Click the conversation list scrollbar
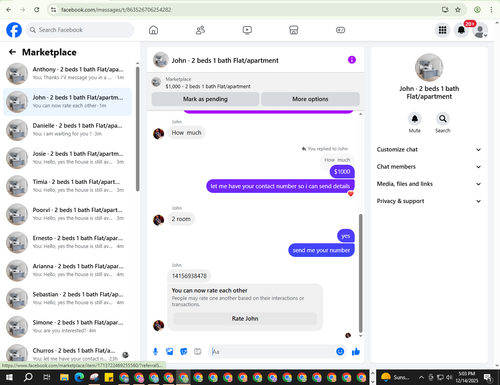Viewport: 500px width, 385px height. (x=137, y=129)
